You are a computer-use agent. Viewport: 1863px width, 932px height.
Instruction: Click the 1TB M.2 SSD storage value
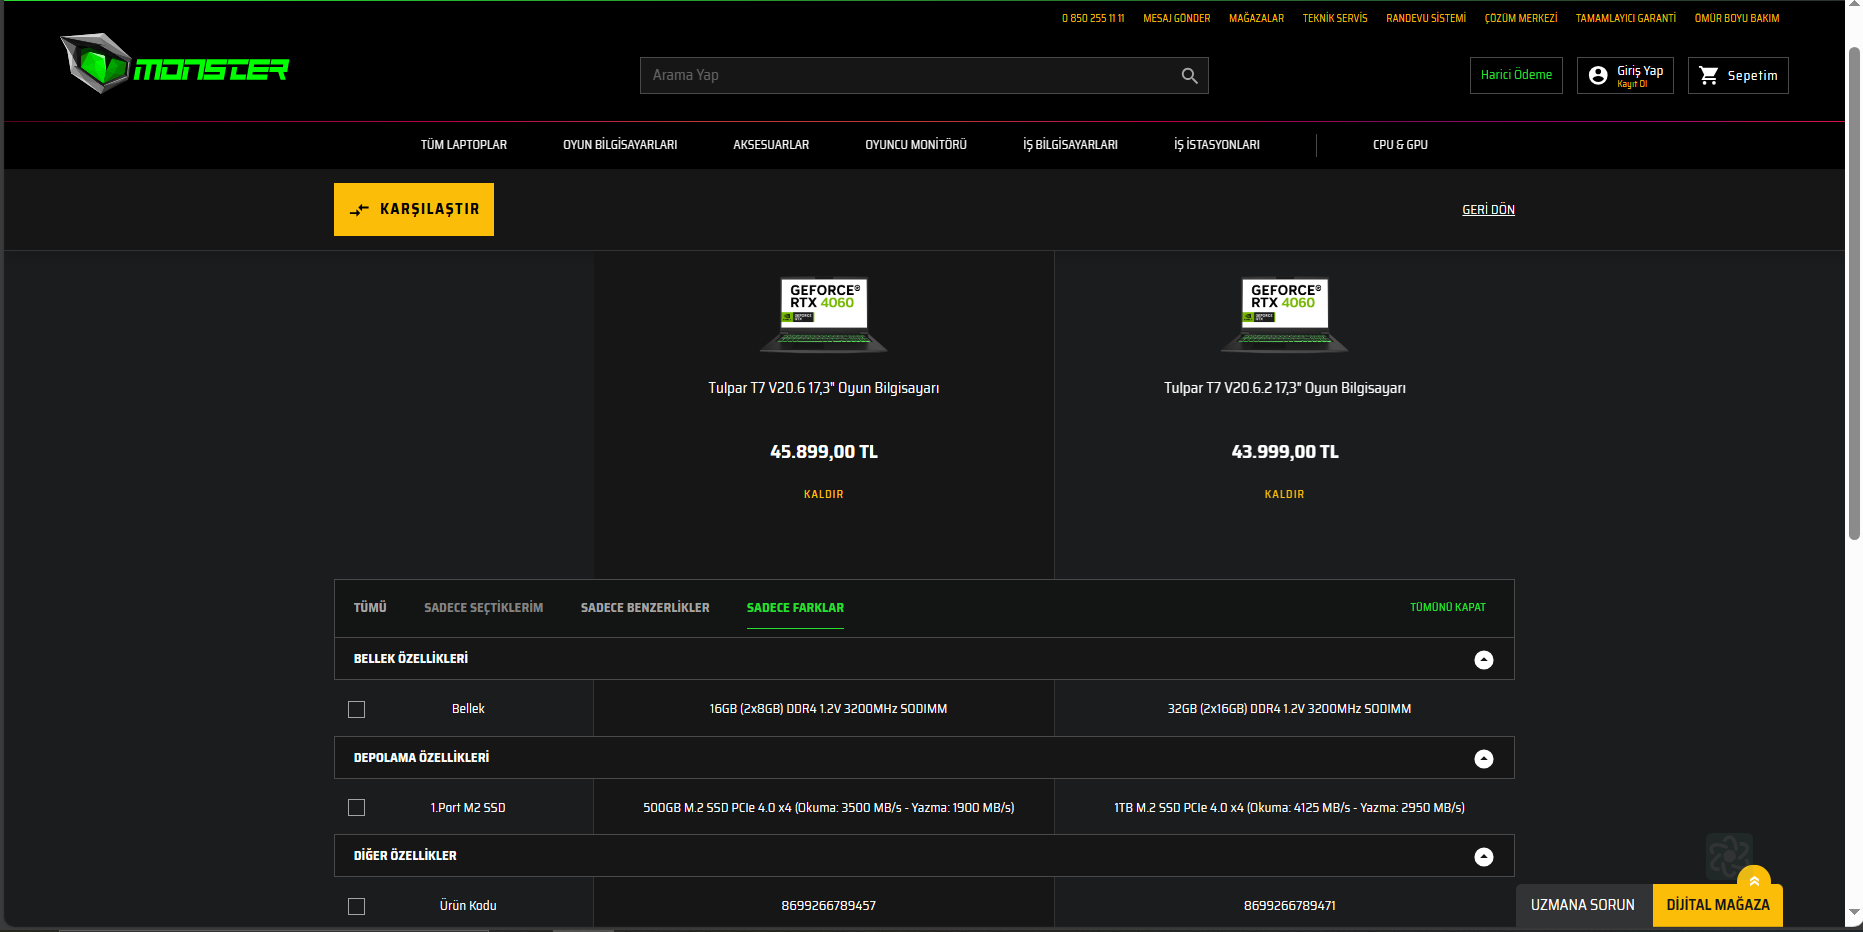[x=1289, y=808]
